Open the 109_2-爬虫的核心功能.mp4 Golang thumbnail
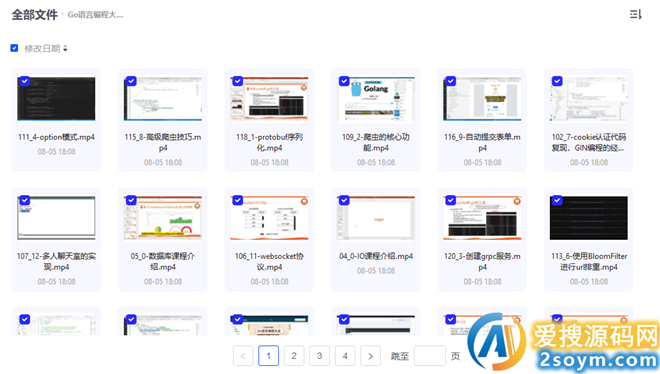The image size is (660, 374). pos(375,98)
